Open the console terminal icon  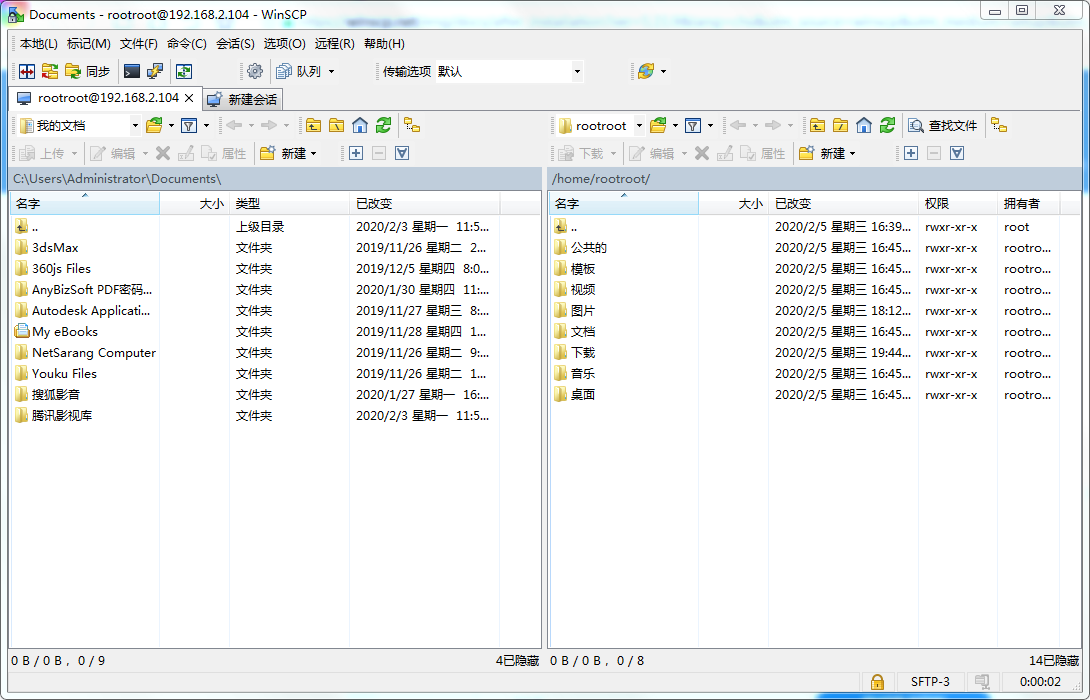(131, 71)
